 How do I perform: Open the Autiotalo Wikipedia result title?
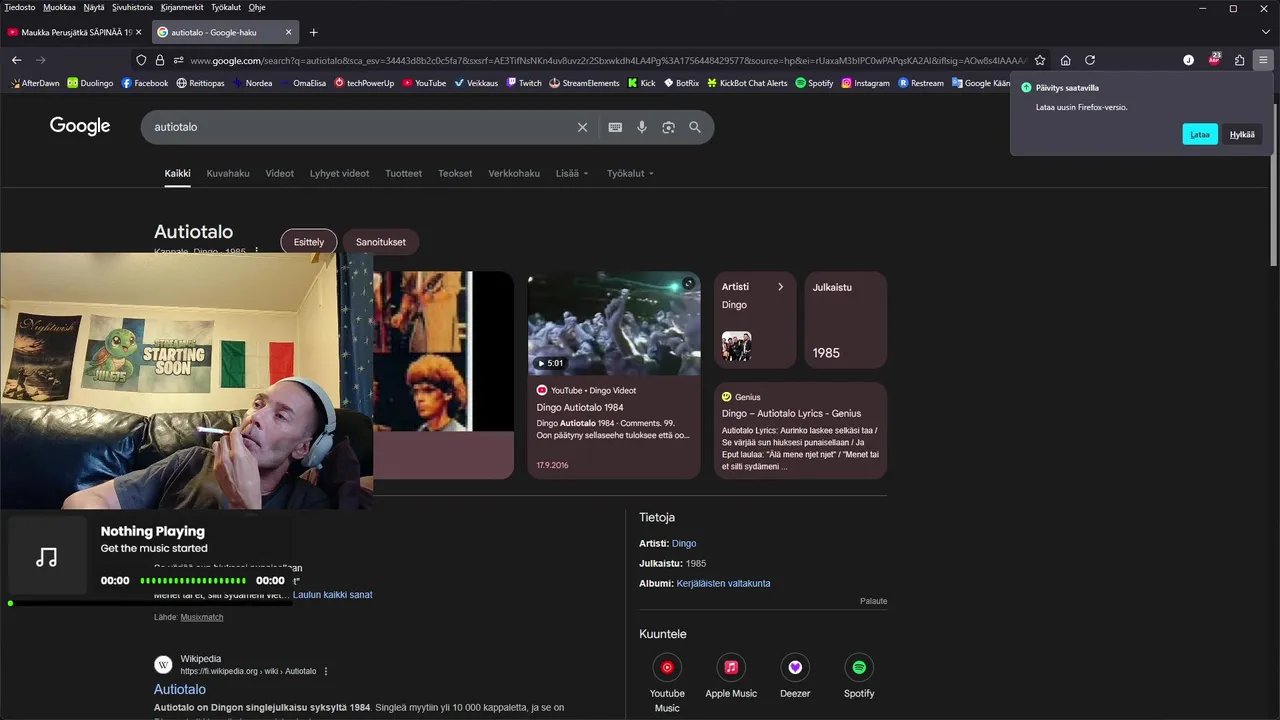click(x=180, y=689)
